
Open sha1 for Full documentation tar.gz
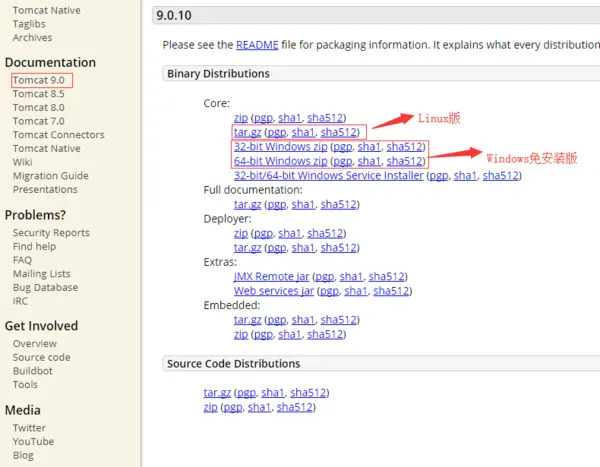pyautogui.click(x=303, y=204)
